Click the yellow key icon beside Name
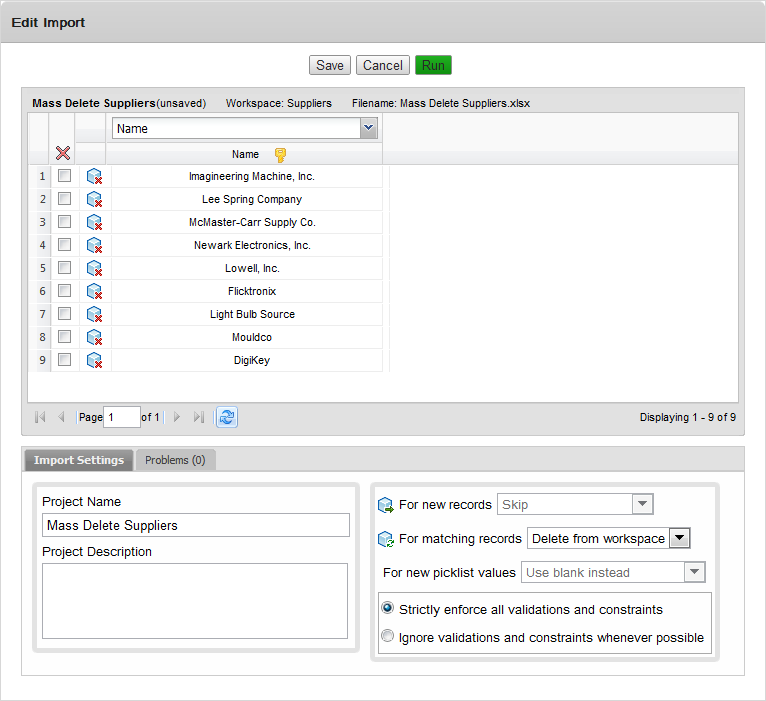Image resolution: width=766 pixels, height=701 pixels. pyautogui.click(x=280, y=155)
